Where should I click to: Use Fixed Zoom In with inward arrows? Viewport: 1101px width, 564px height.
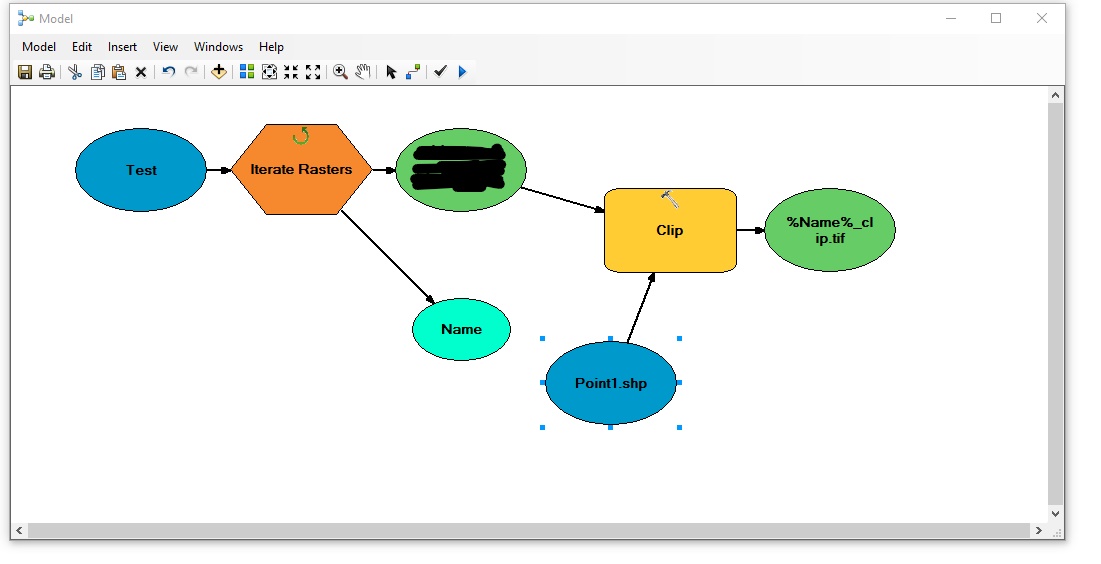[x=291, y=72]
